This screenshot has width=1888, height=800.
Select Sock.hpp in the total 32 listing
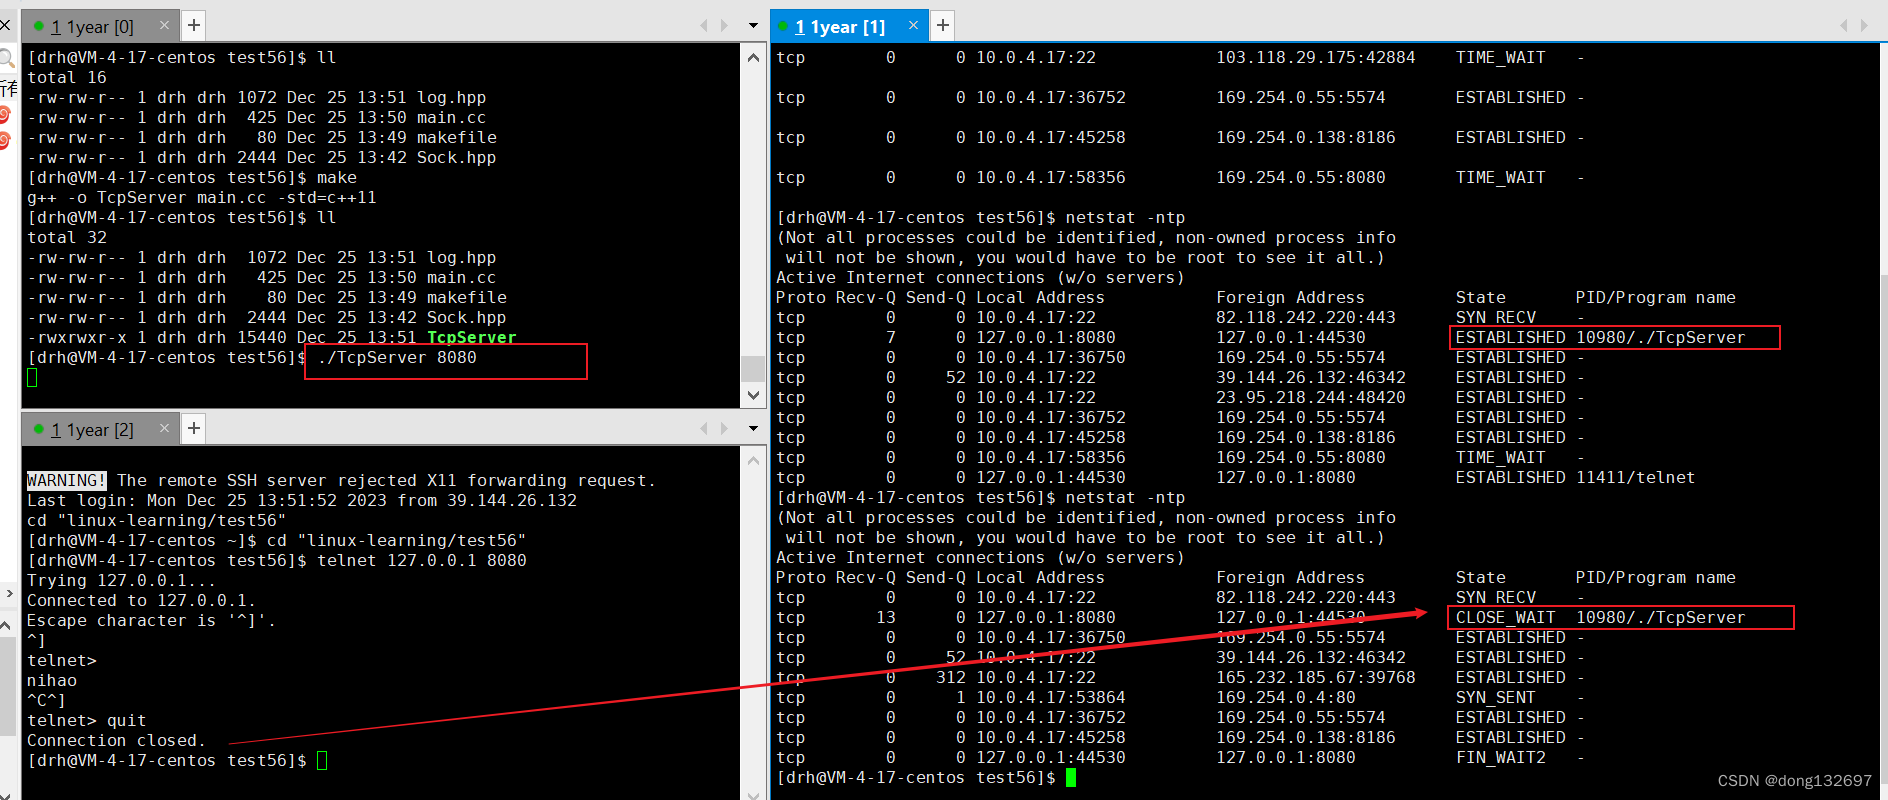[x=466, y=317]
